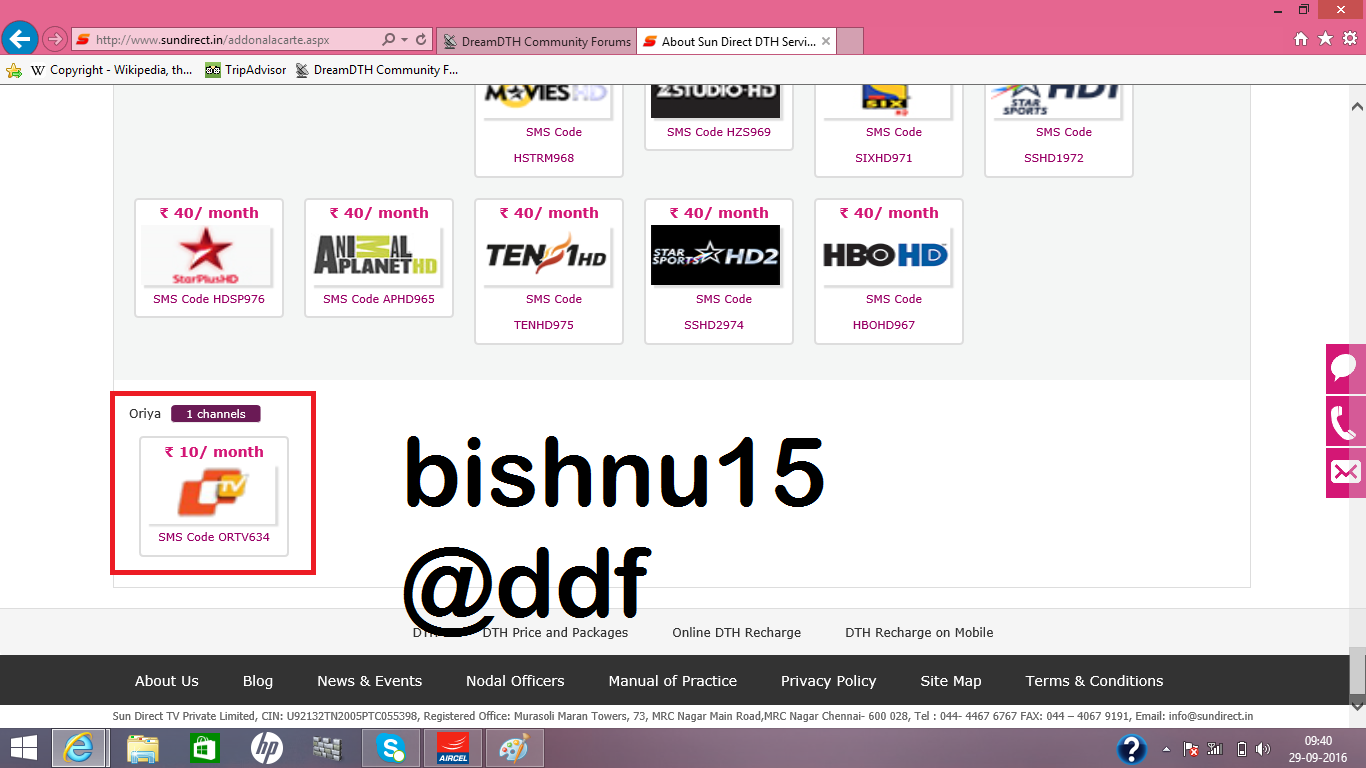Image resolution: width=1366 pixels, height=768 pixels.
Task: Click SMS Code HZS969 text
Action: (x=719, y=132)
